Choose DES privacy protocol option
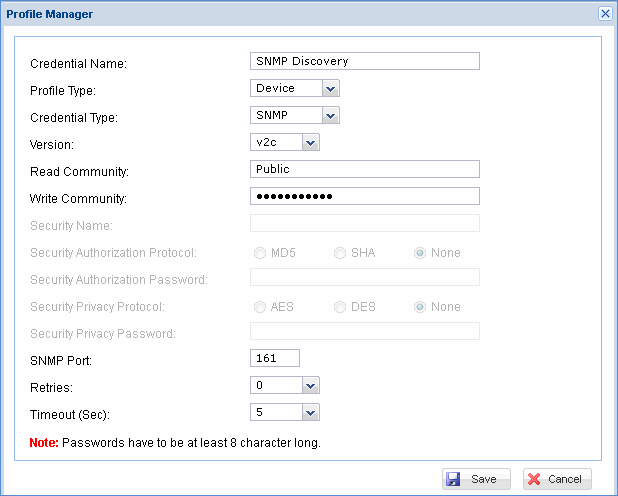The width and height of the screenshot is (618, 496). click(341, 307)
